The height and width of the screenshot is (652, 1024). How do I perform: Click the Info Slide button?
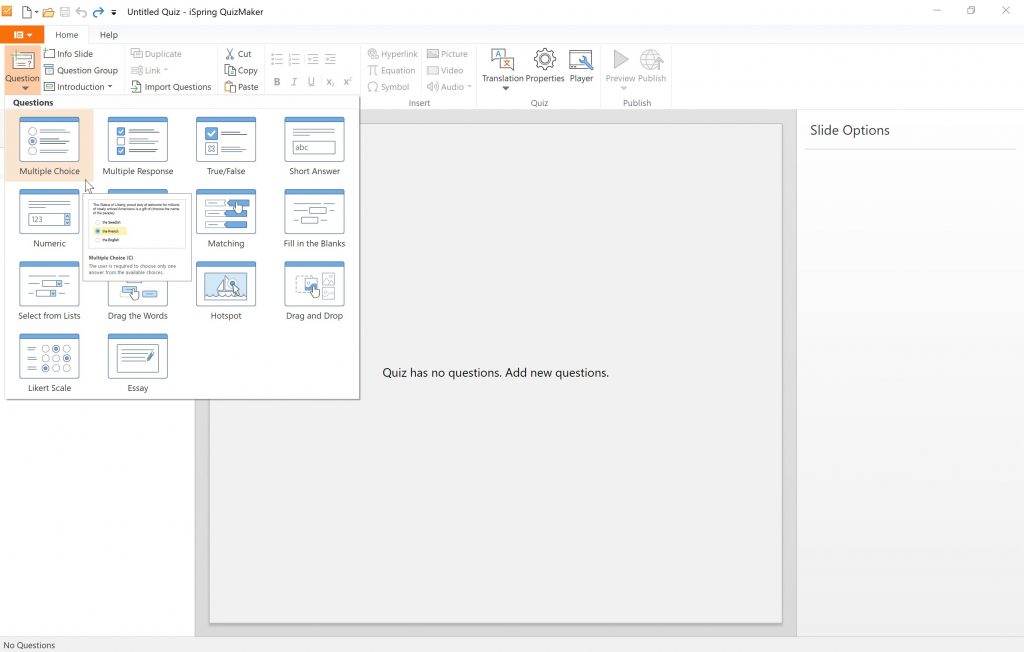coord(68,54)
